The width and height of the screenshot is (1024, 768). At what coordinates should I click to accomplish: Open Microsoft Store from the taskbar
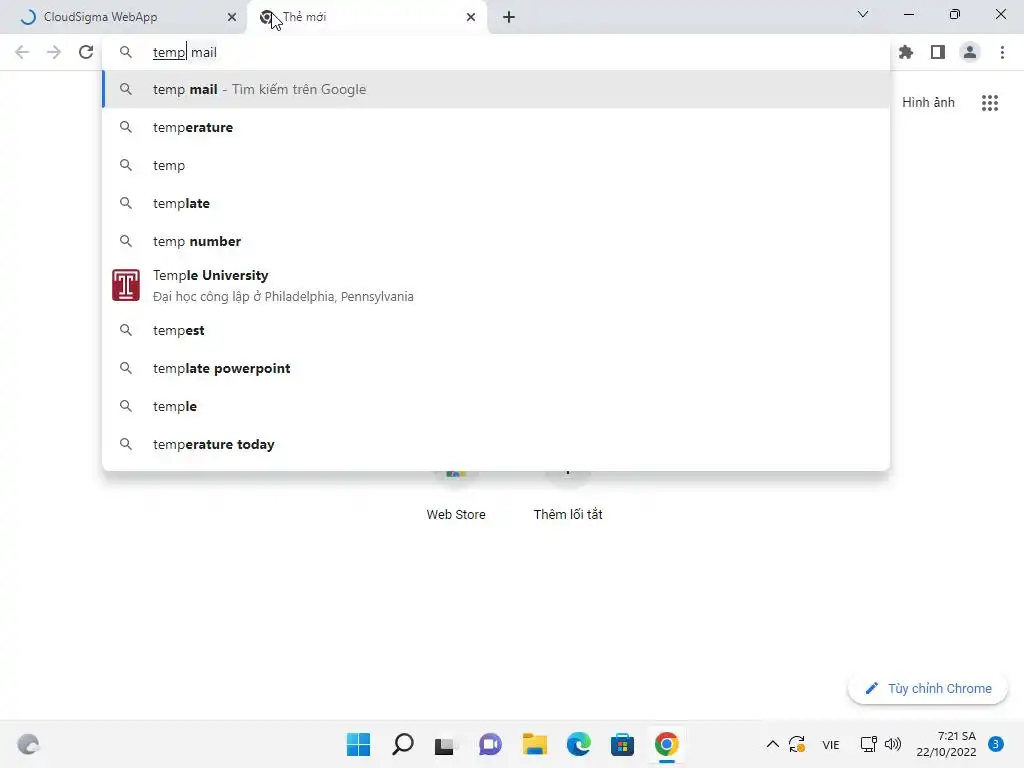coord(622,744)
